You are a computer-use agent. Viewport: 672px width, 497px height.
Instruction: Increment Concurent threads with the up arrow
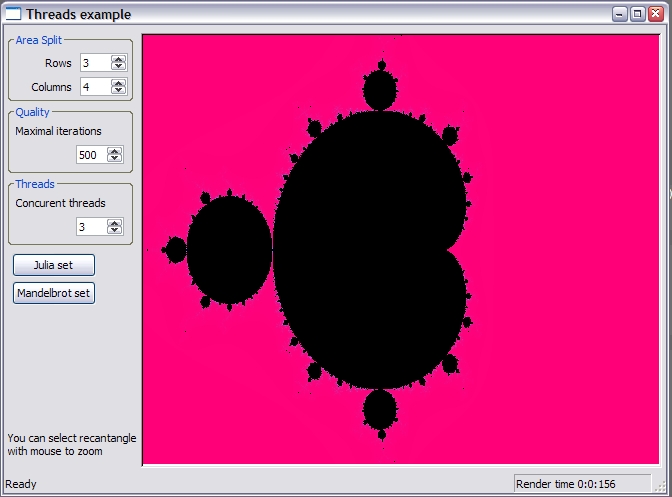tap(114, 223)
